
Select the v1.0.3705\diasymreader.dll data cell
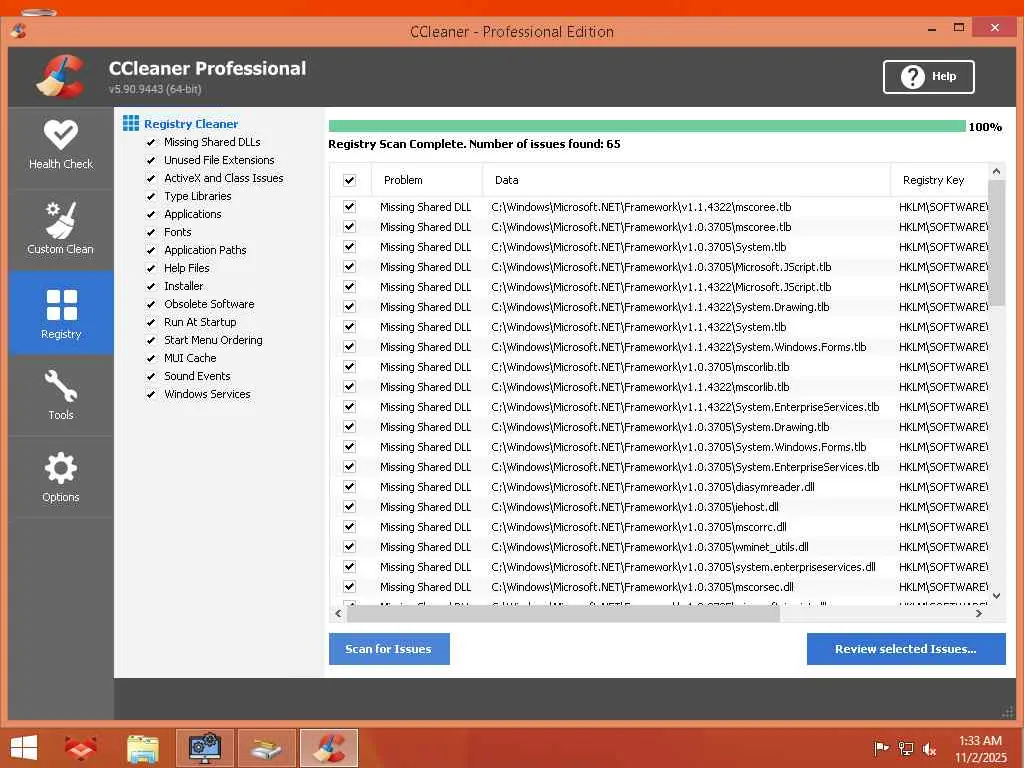tap(653, 487)
